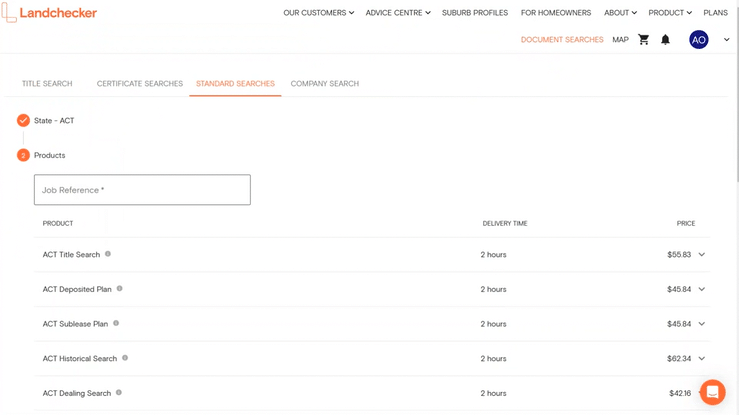Open the For Homeowners page
739x415 pixels.
(x=556, y=13)
